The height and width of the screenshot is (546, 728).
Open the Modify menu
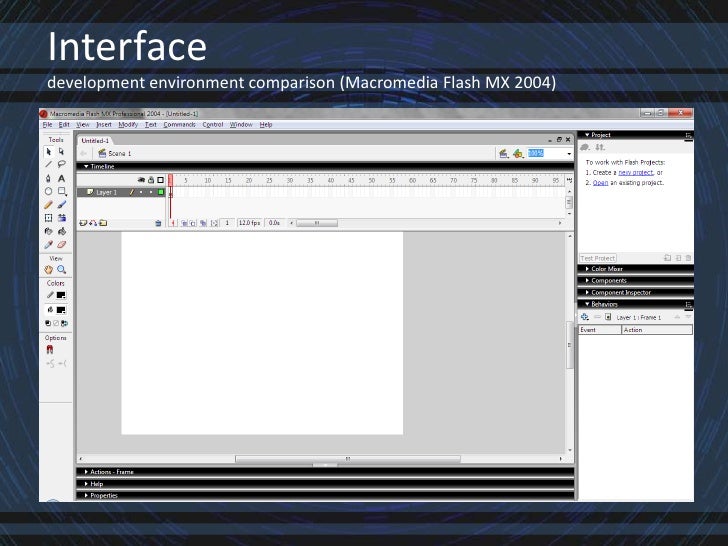[128, 124]
